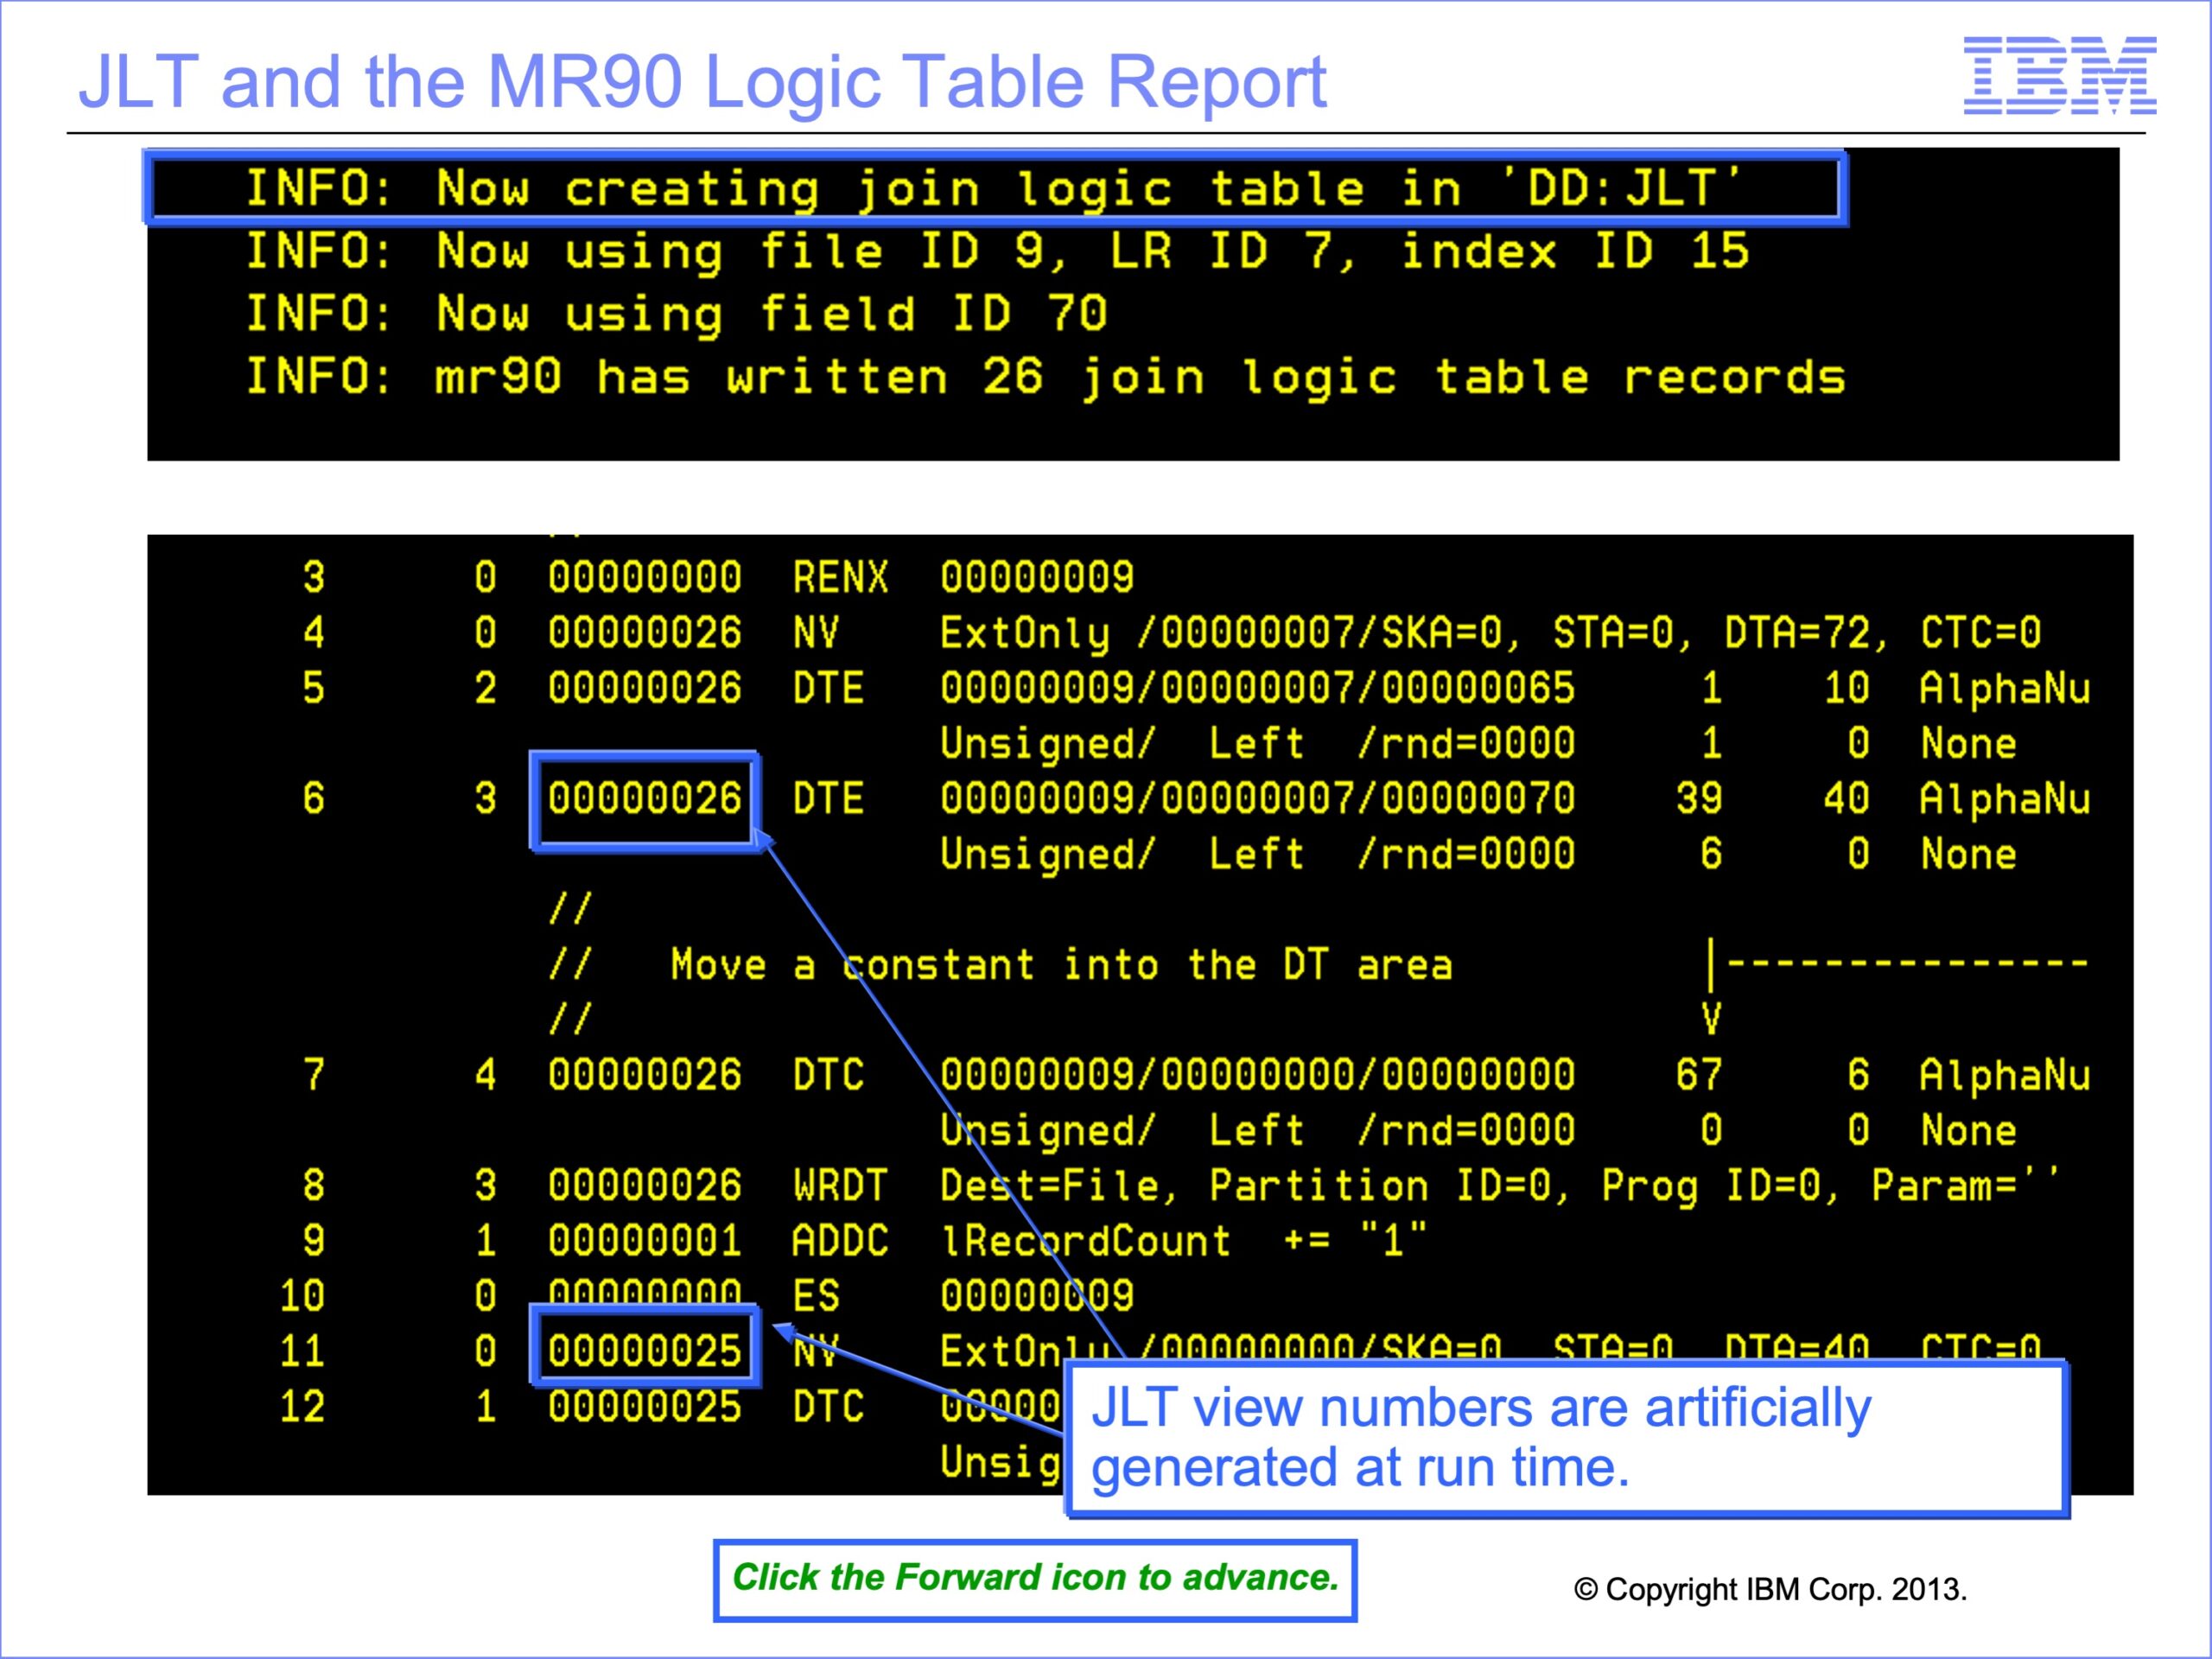Click the 'file ID 9, LR ID 7' info line

[x=997, y=251]
